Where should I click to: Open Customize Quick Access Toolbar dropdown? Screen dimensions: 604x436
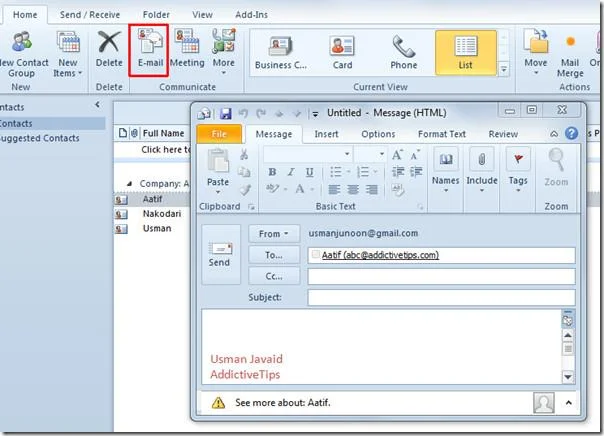[315, 114]
